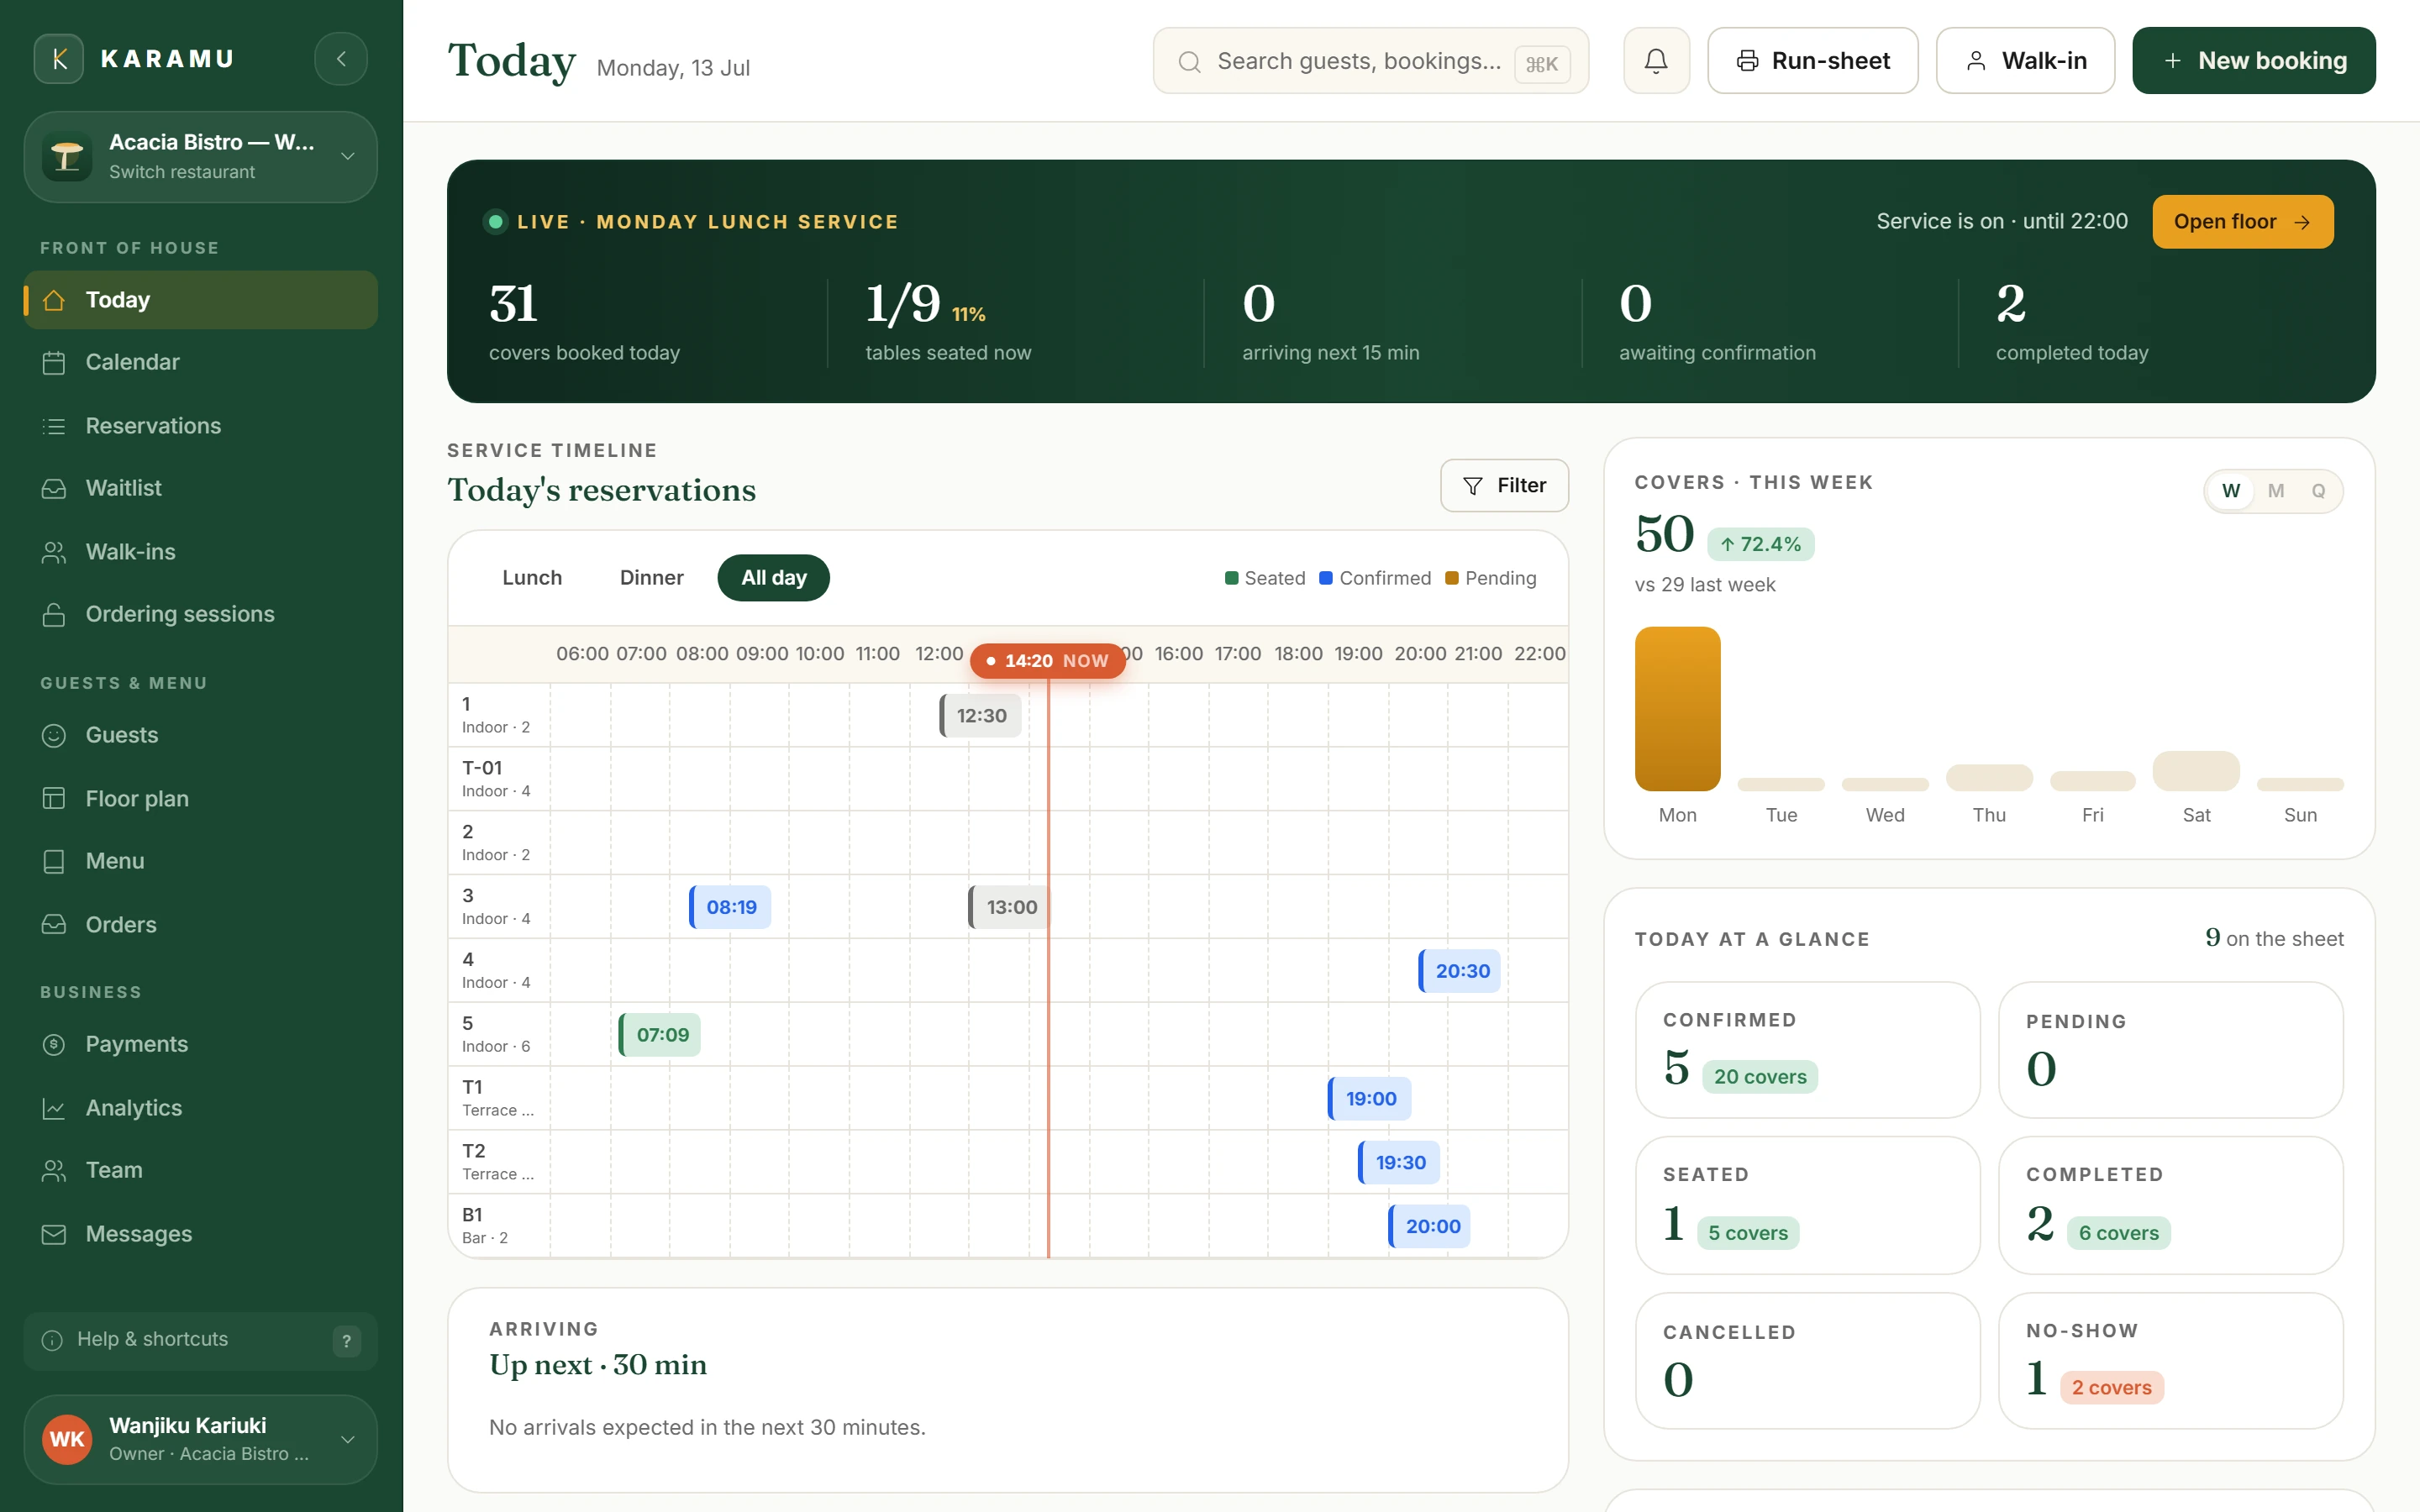This screenshot has width=2420, height=1512.
Task: Click the Orders tray icon
Action: (x=54, y=924)
